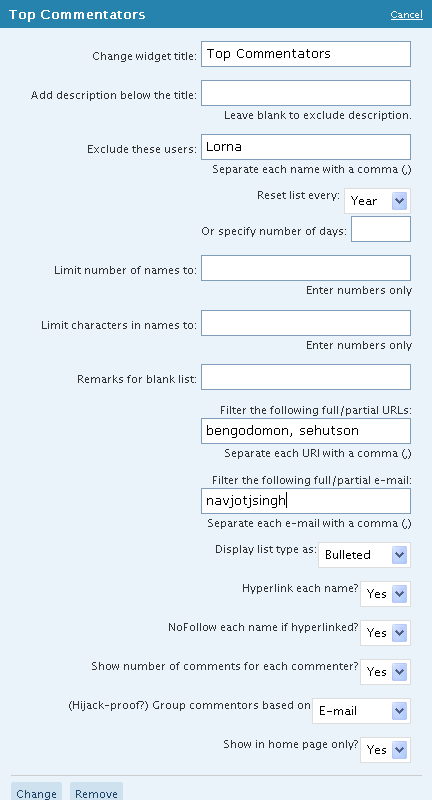The width and height of the screenshot is (432, 800).
Task: Click the Exclude these users field
Action: tap(306, 147)
